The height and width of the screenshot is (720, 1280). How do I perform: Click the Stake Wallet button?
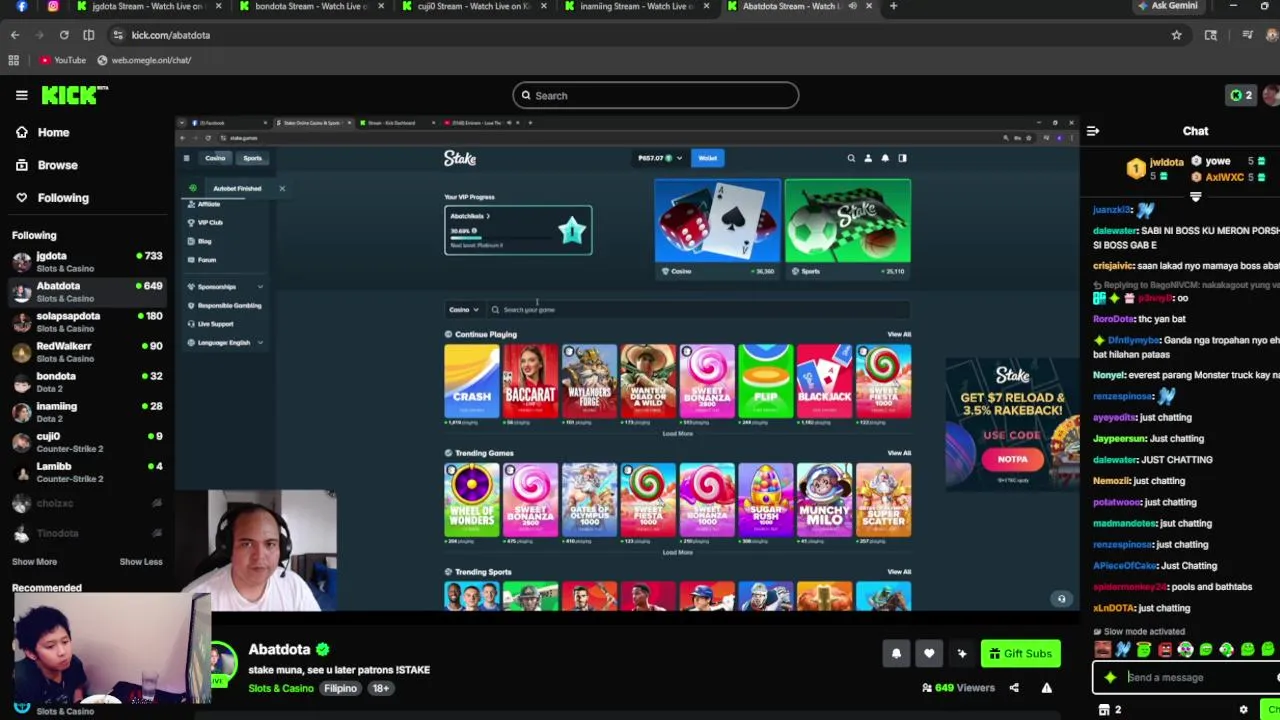(708, 158)
